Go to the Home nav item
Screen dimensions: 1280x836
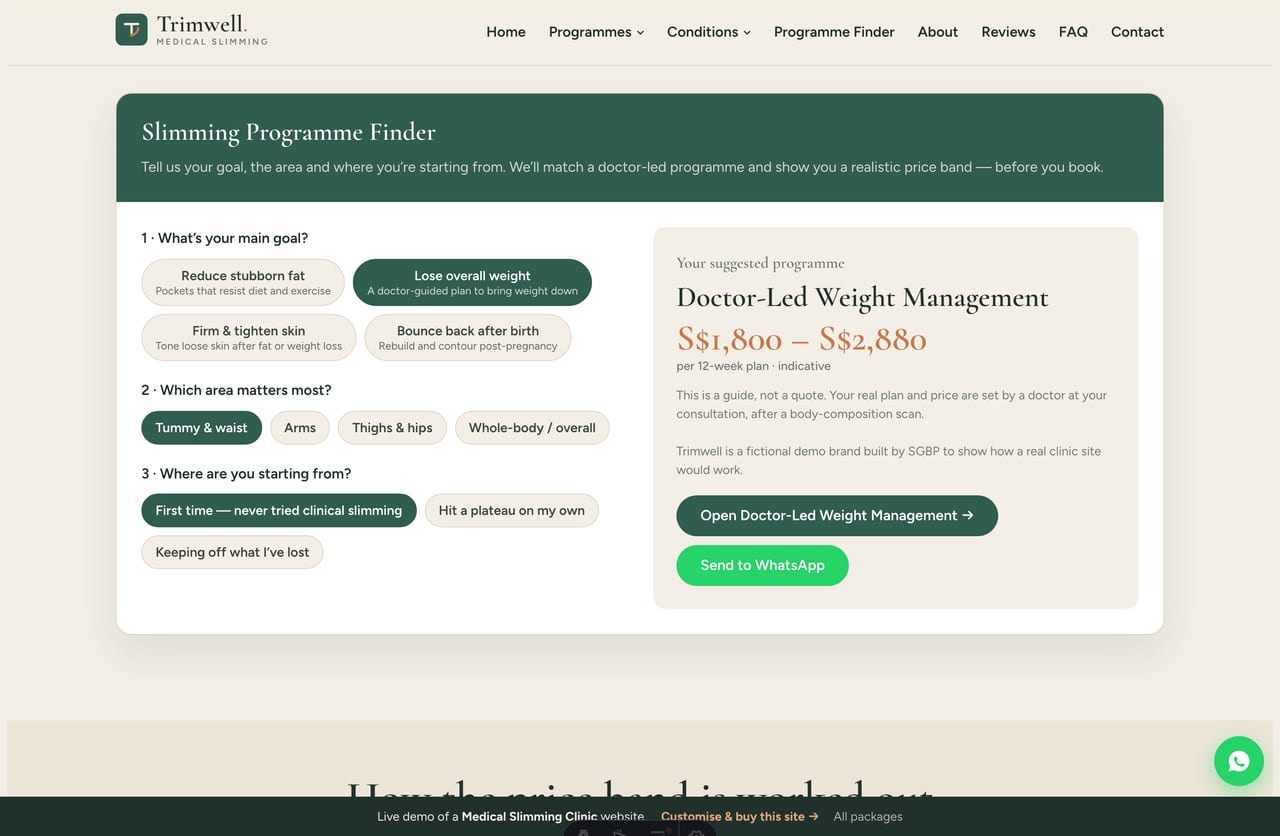(x=506, y=32)
